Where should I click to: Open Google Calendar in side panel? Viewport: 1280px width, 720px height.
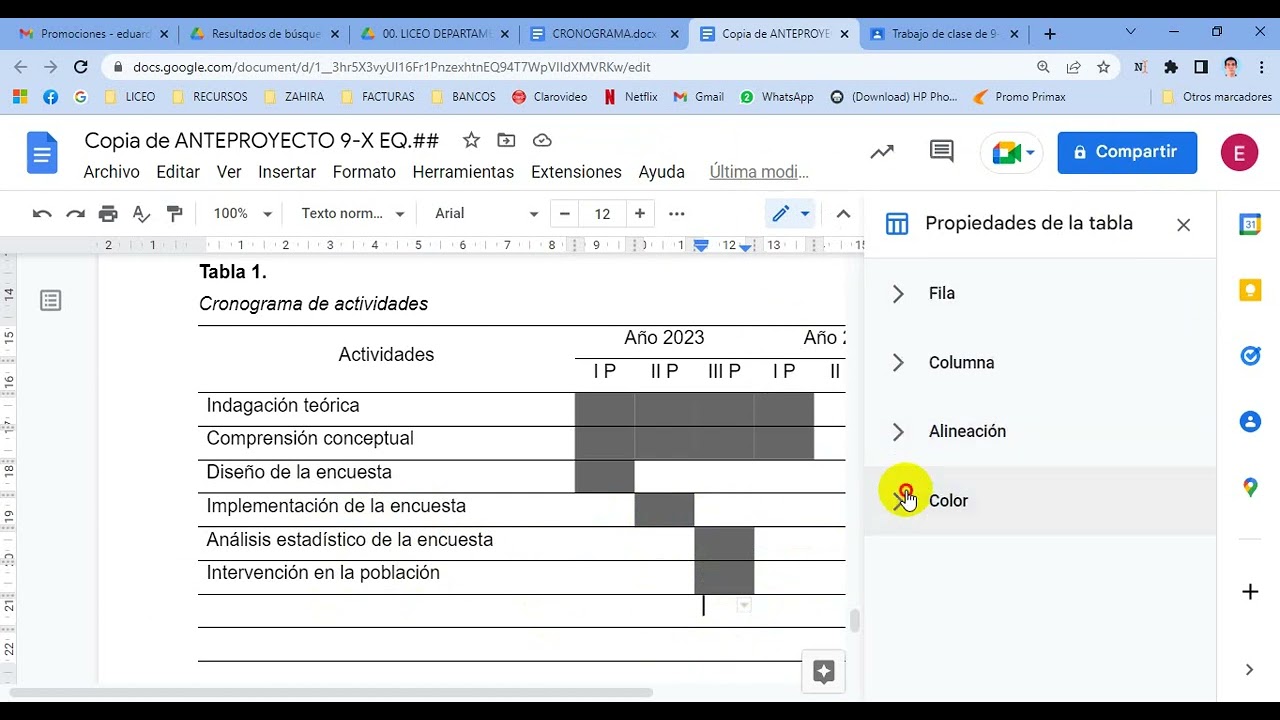point(1250,224)
